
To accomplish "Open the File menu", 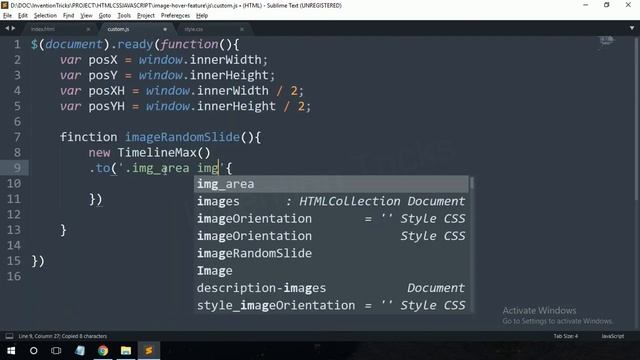I will [x=7, y=16].
